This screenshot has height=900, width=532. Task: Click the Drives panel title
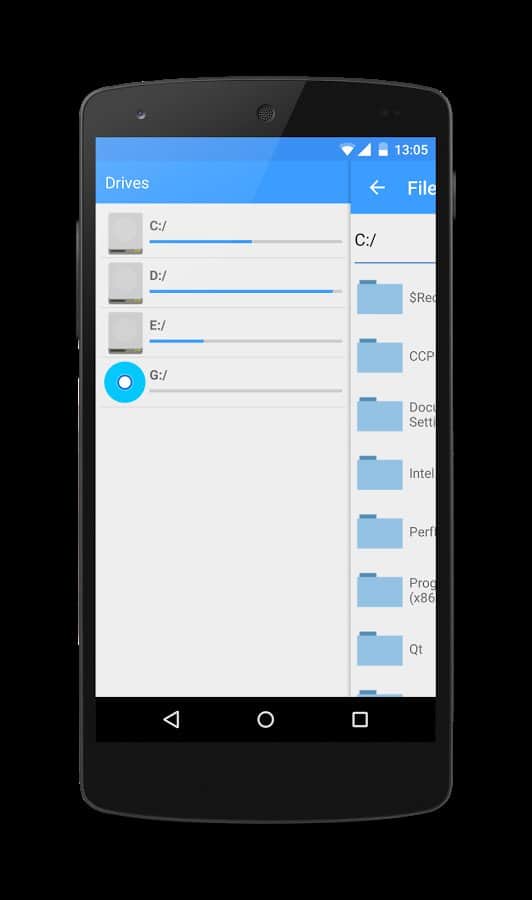coord(127,183)
